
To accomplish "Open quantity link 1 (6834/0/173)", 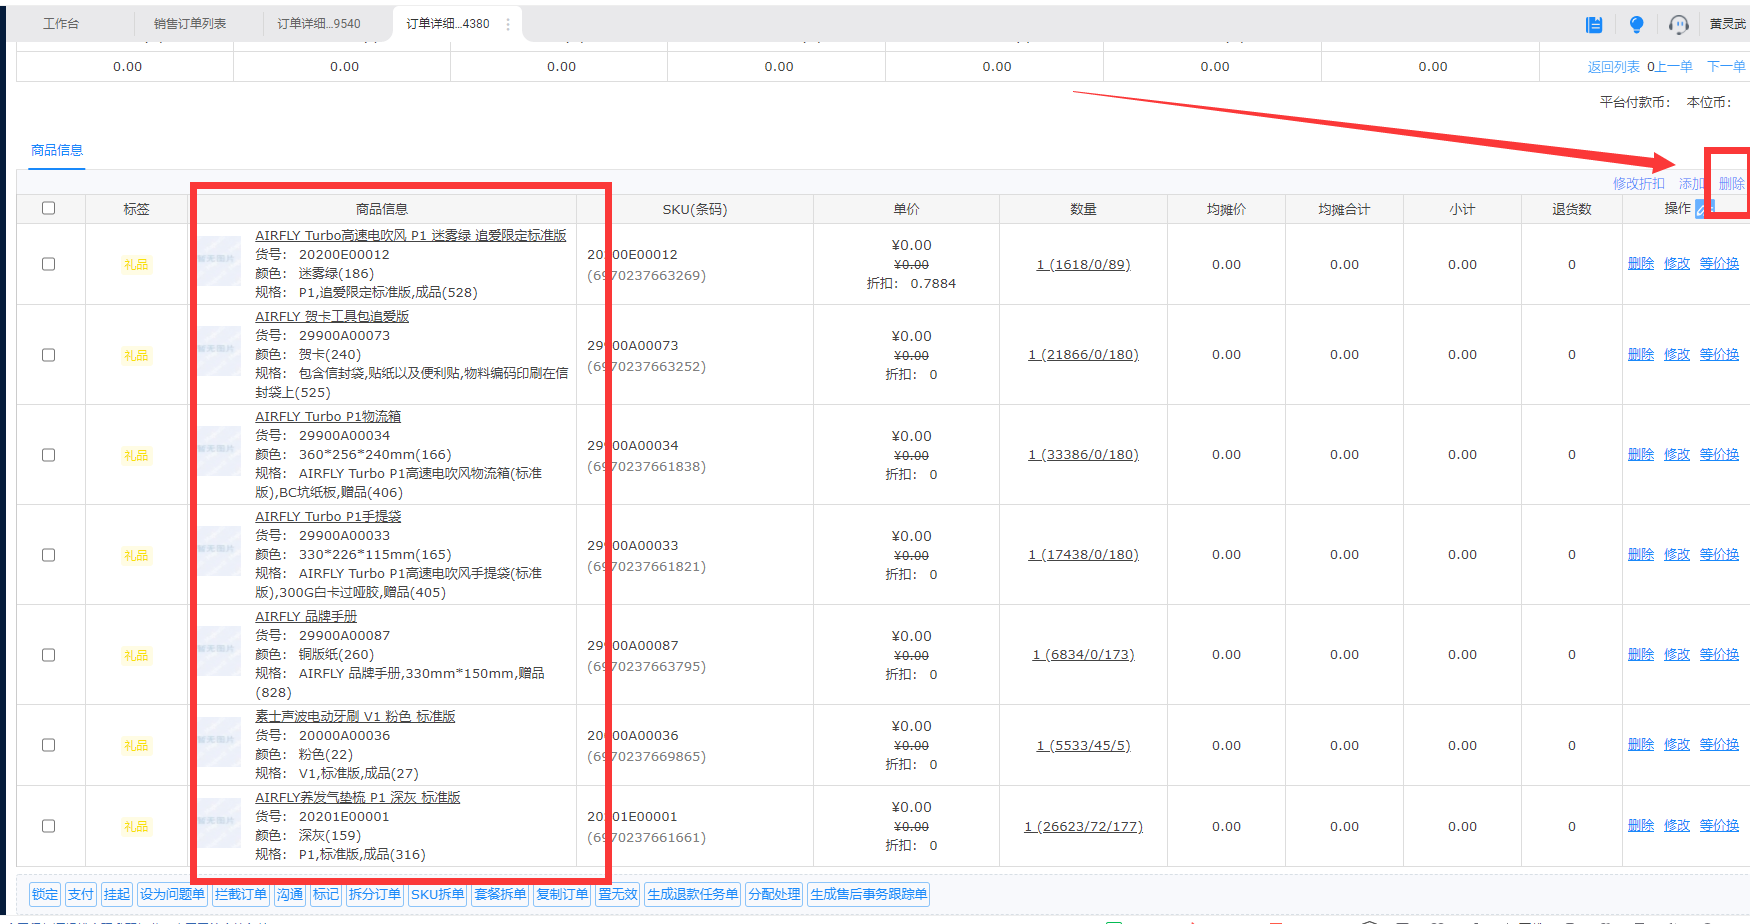I will (1083, 655).
